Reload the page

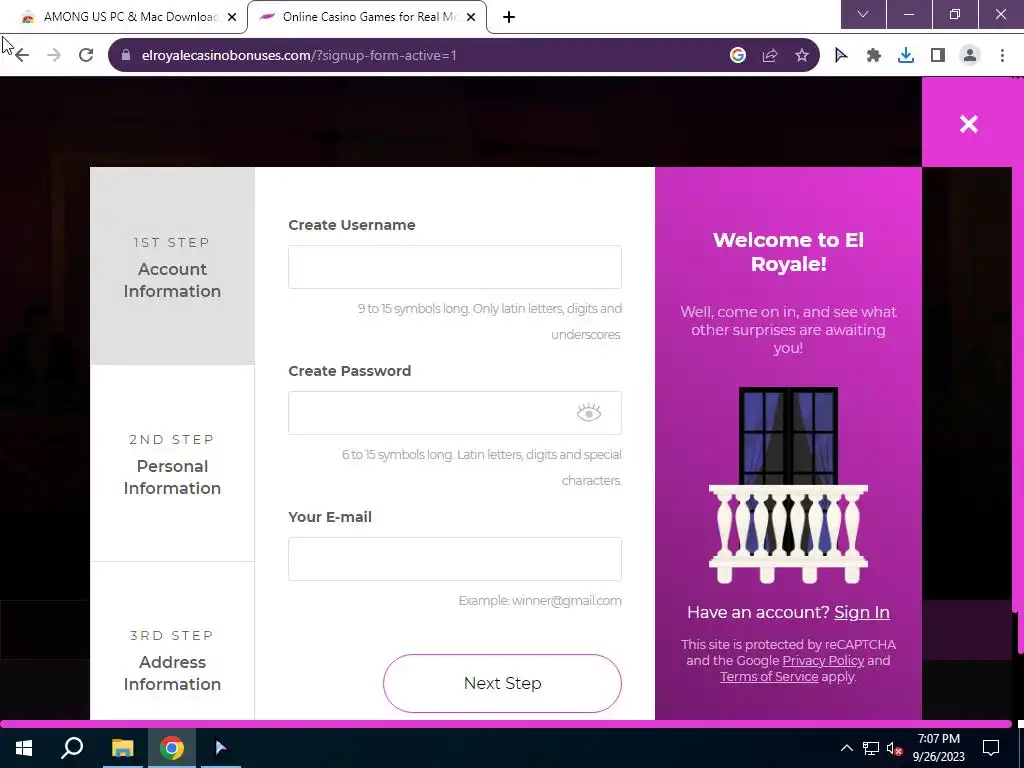86,56
